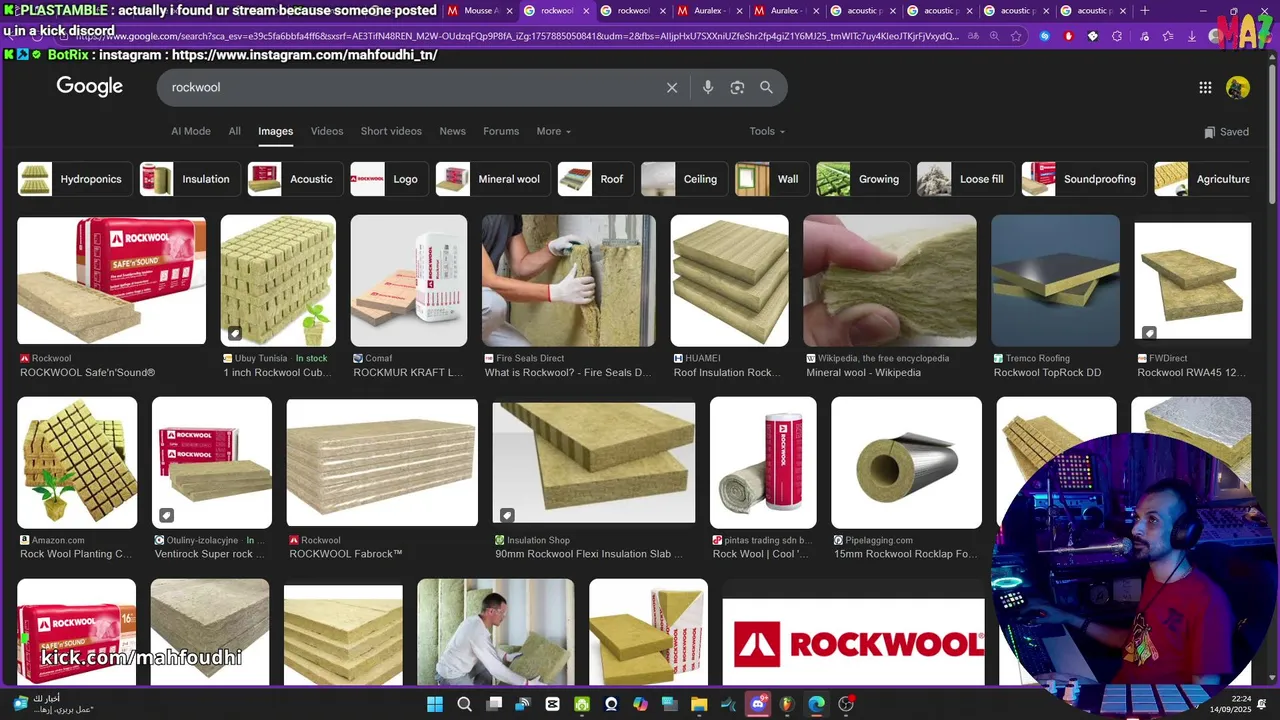Open the Google account avatar
The width and height of the screenshot is (1280, 720).
pos(1238,88)
